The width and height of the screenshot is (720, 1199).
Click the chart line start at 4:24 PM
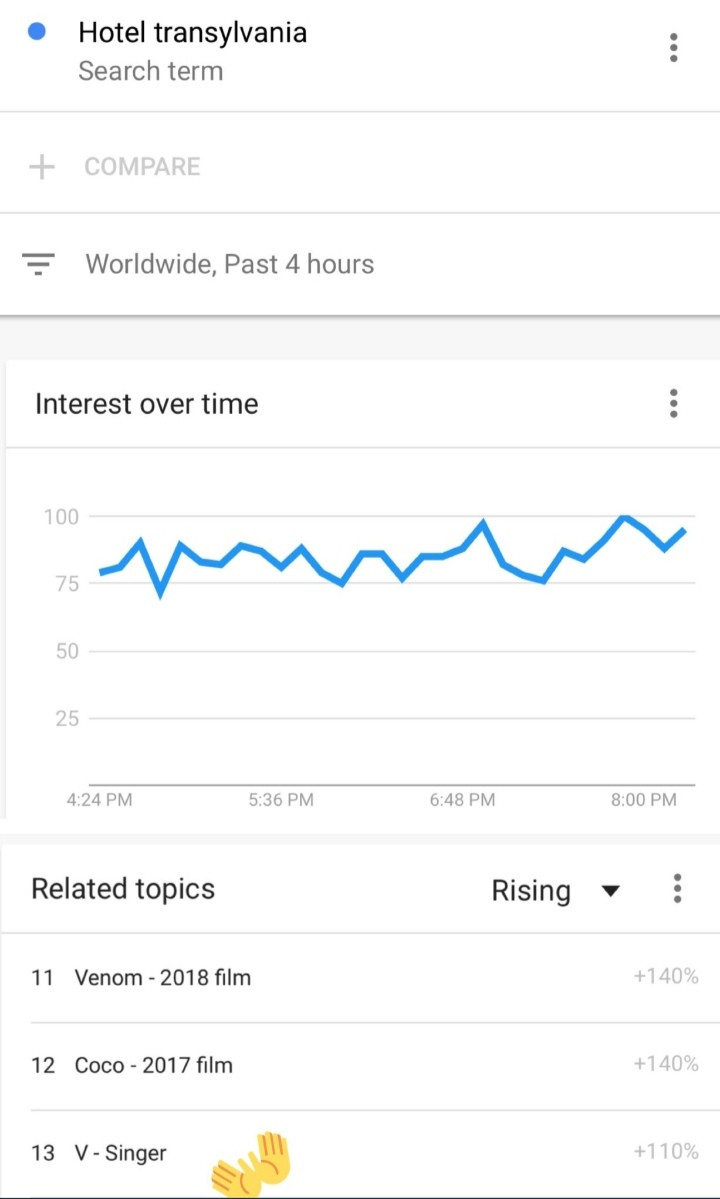click(101, 572)
